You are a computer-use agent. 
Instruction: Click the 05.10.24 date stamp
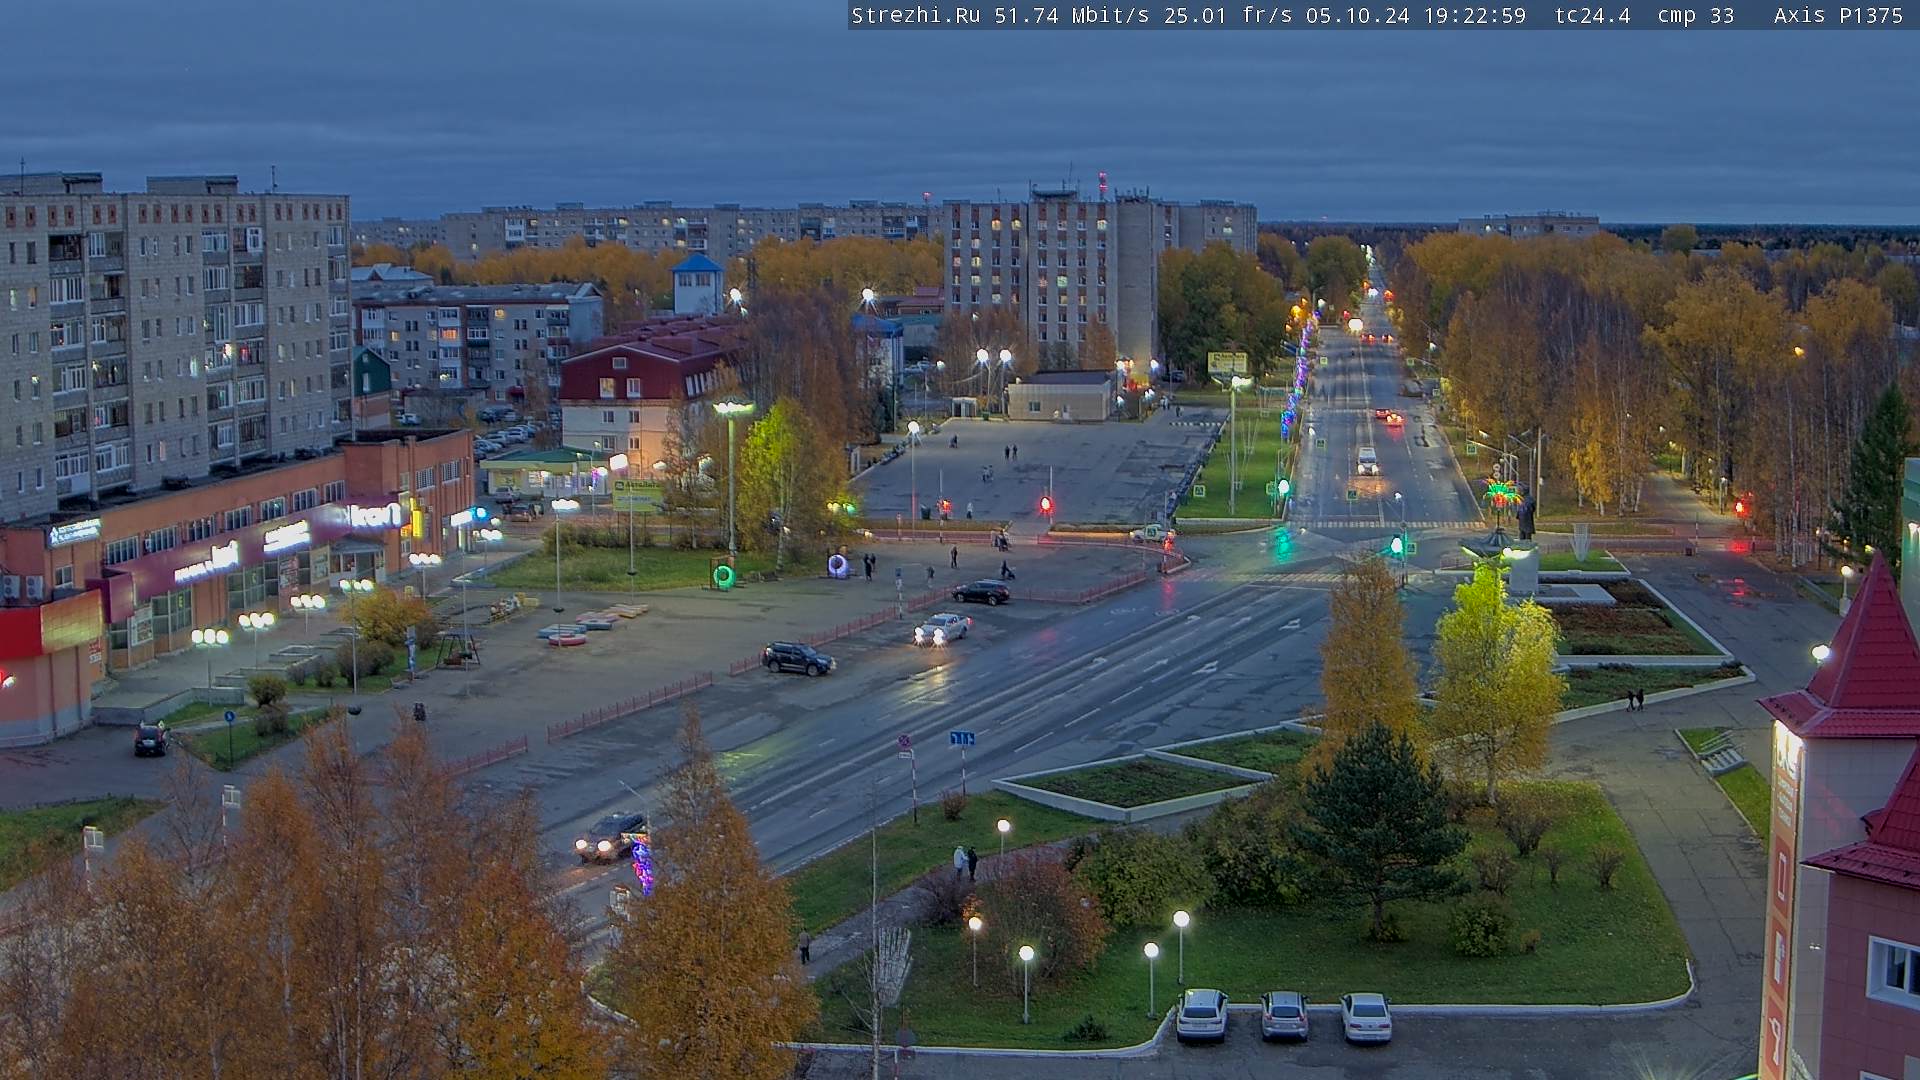click(x=1357, y=15)
